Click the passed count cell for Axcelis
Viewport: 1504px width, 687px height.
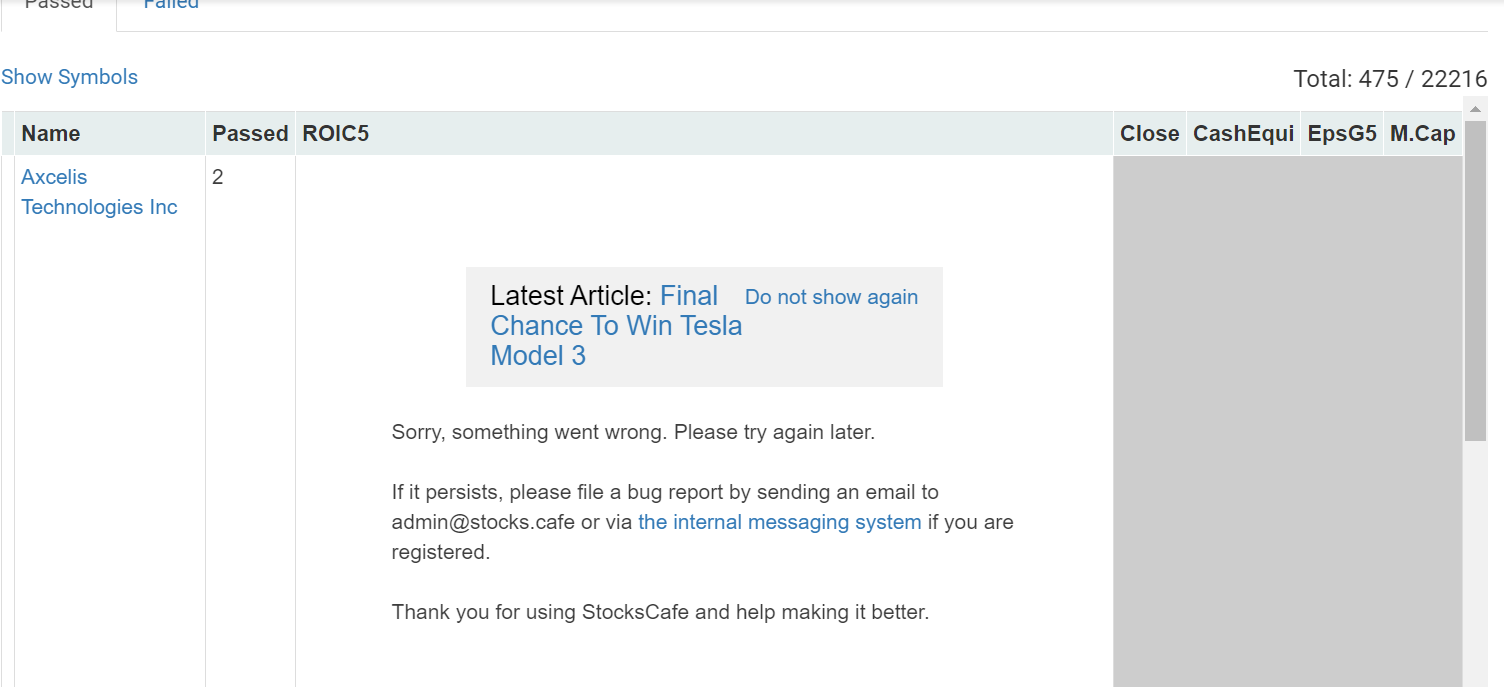(218, 178)
